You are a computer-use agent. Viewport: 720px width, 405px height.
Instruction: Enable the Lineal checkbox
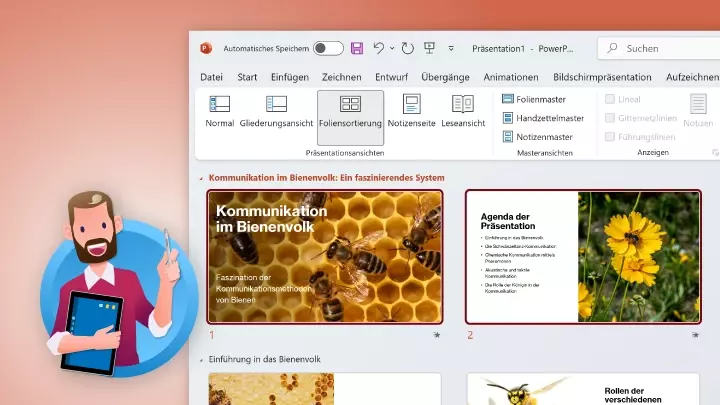(x=610, y=99)
